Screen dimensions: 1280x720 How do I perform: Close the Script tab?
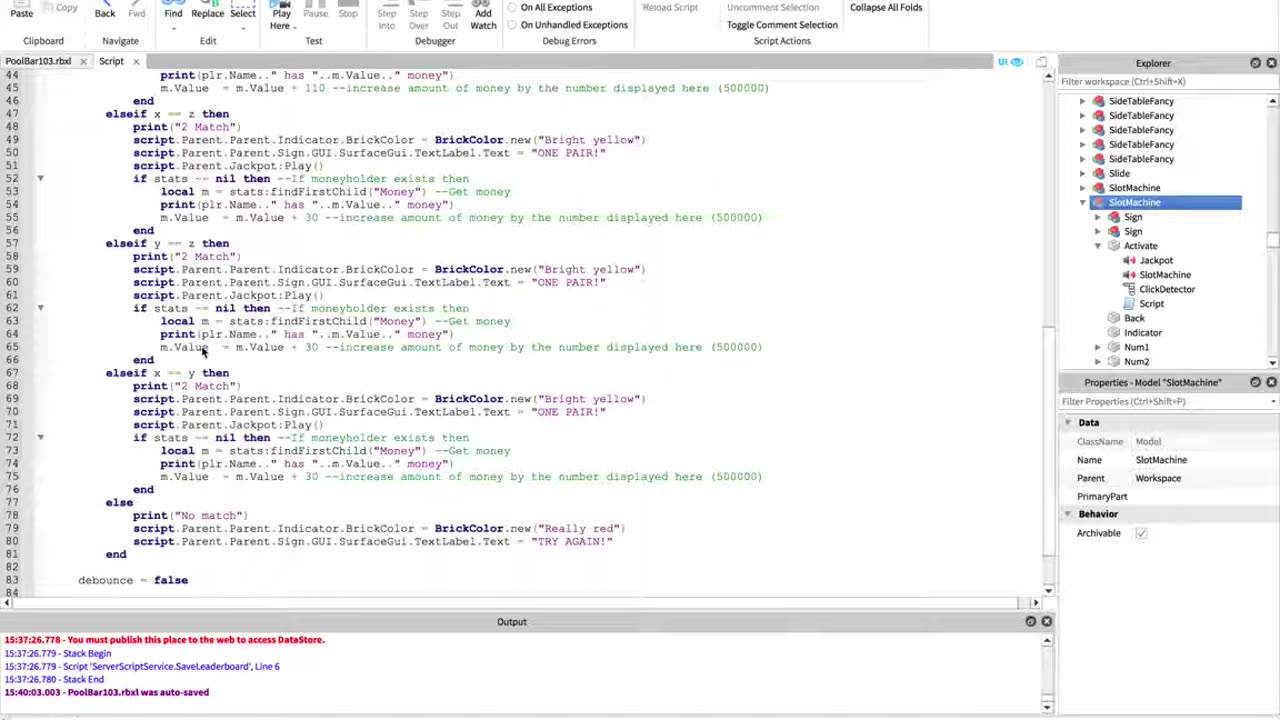pyautogui.click(x=136, y=62)
